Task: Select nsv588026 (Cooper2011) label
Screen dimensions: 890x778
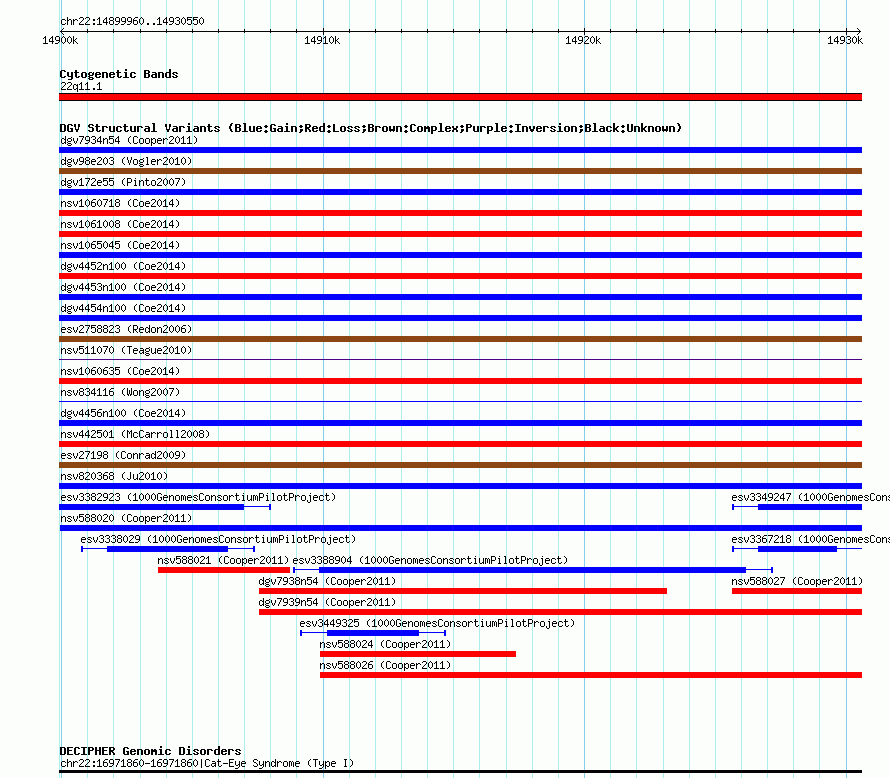Action: tap(385, 666)
